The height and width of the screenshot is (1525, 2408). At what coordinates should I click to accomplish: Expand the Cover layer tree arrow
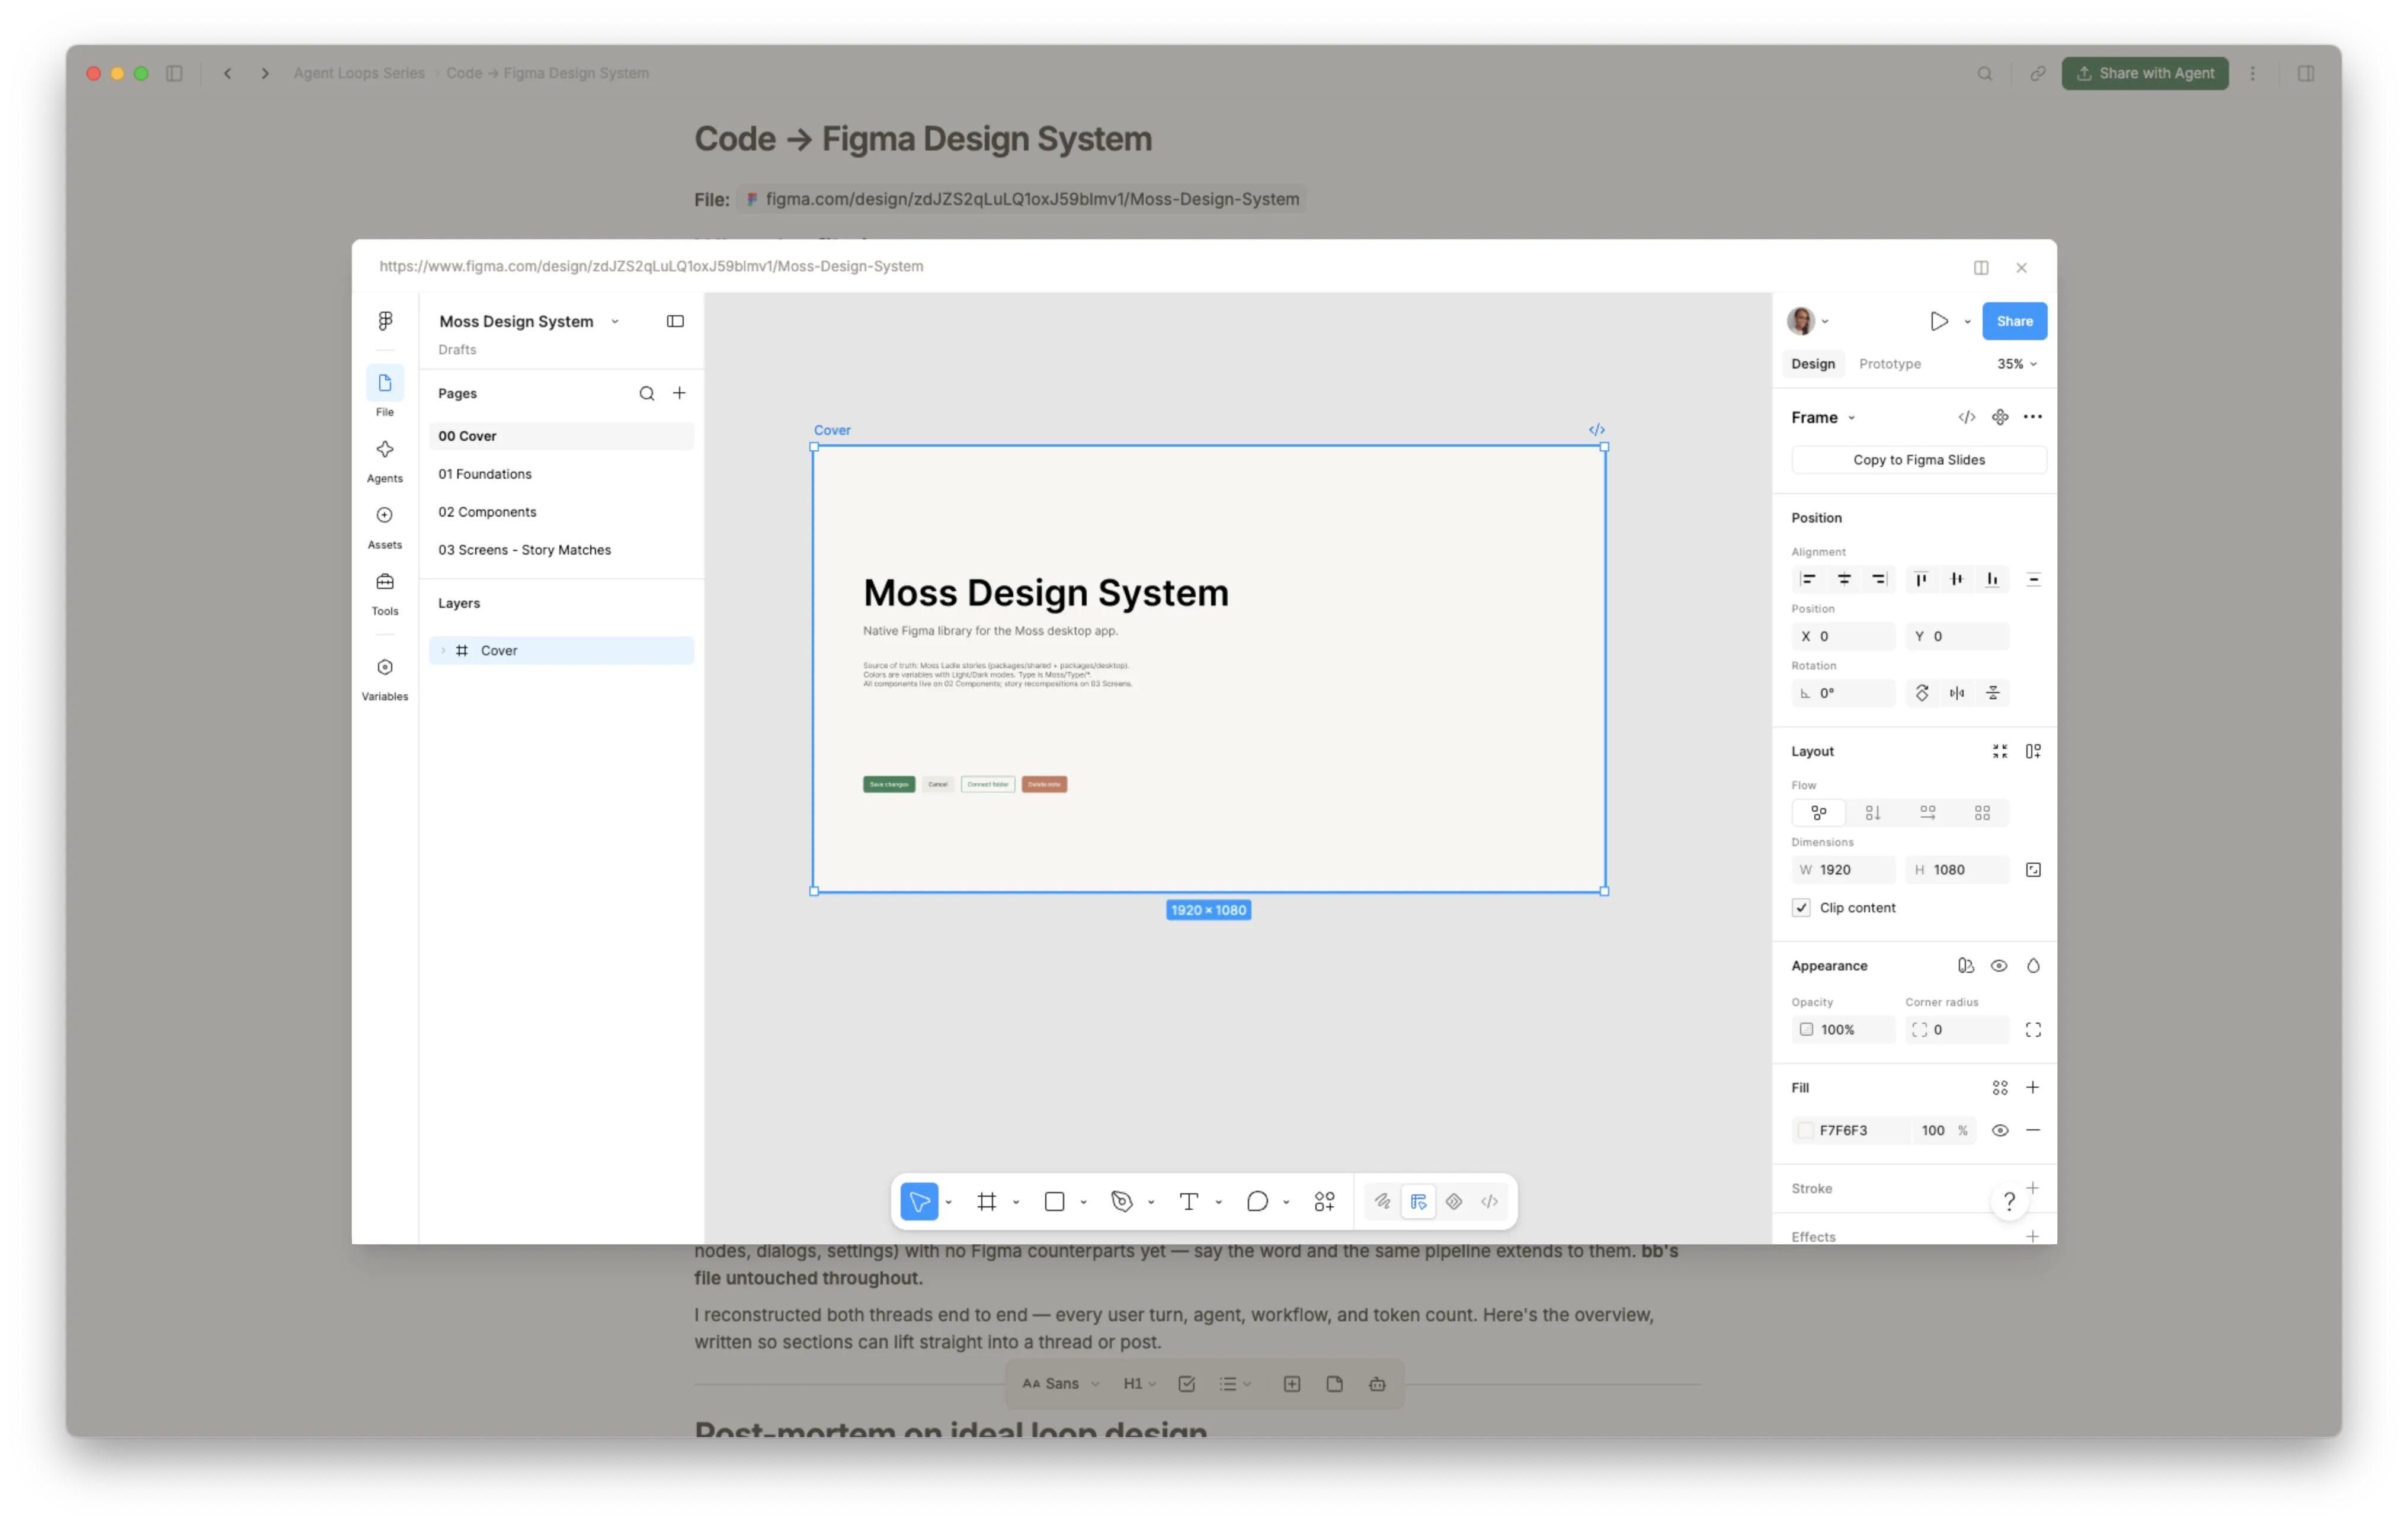point(444,650)
